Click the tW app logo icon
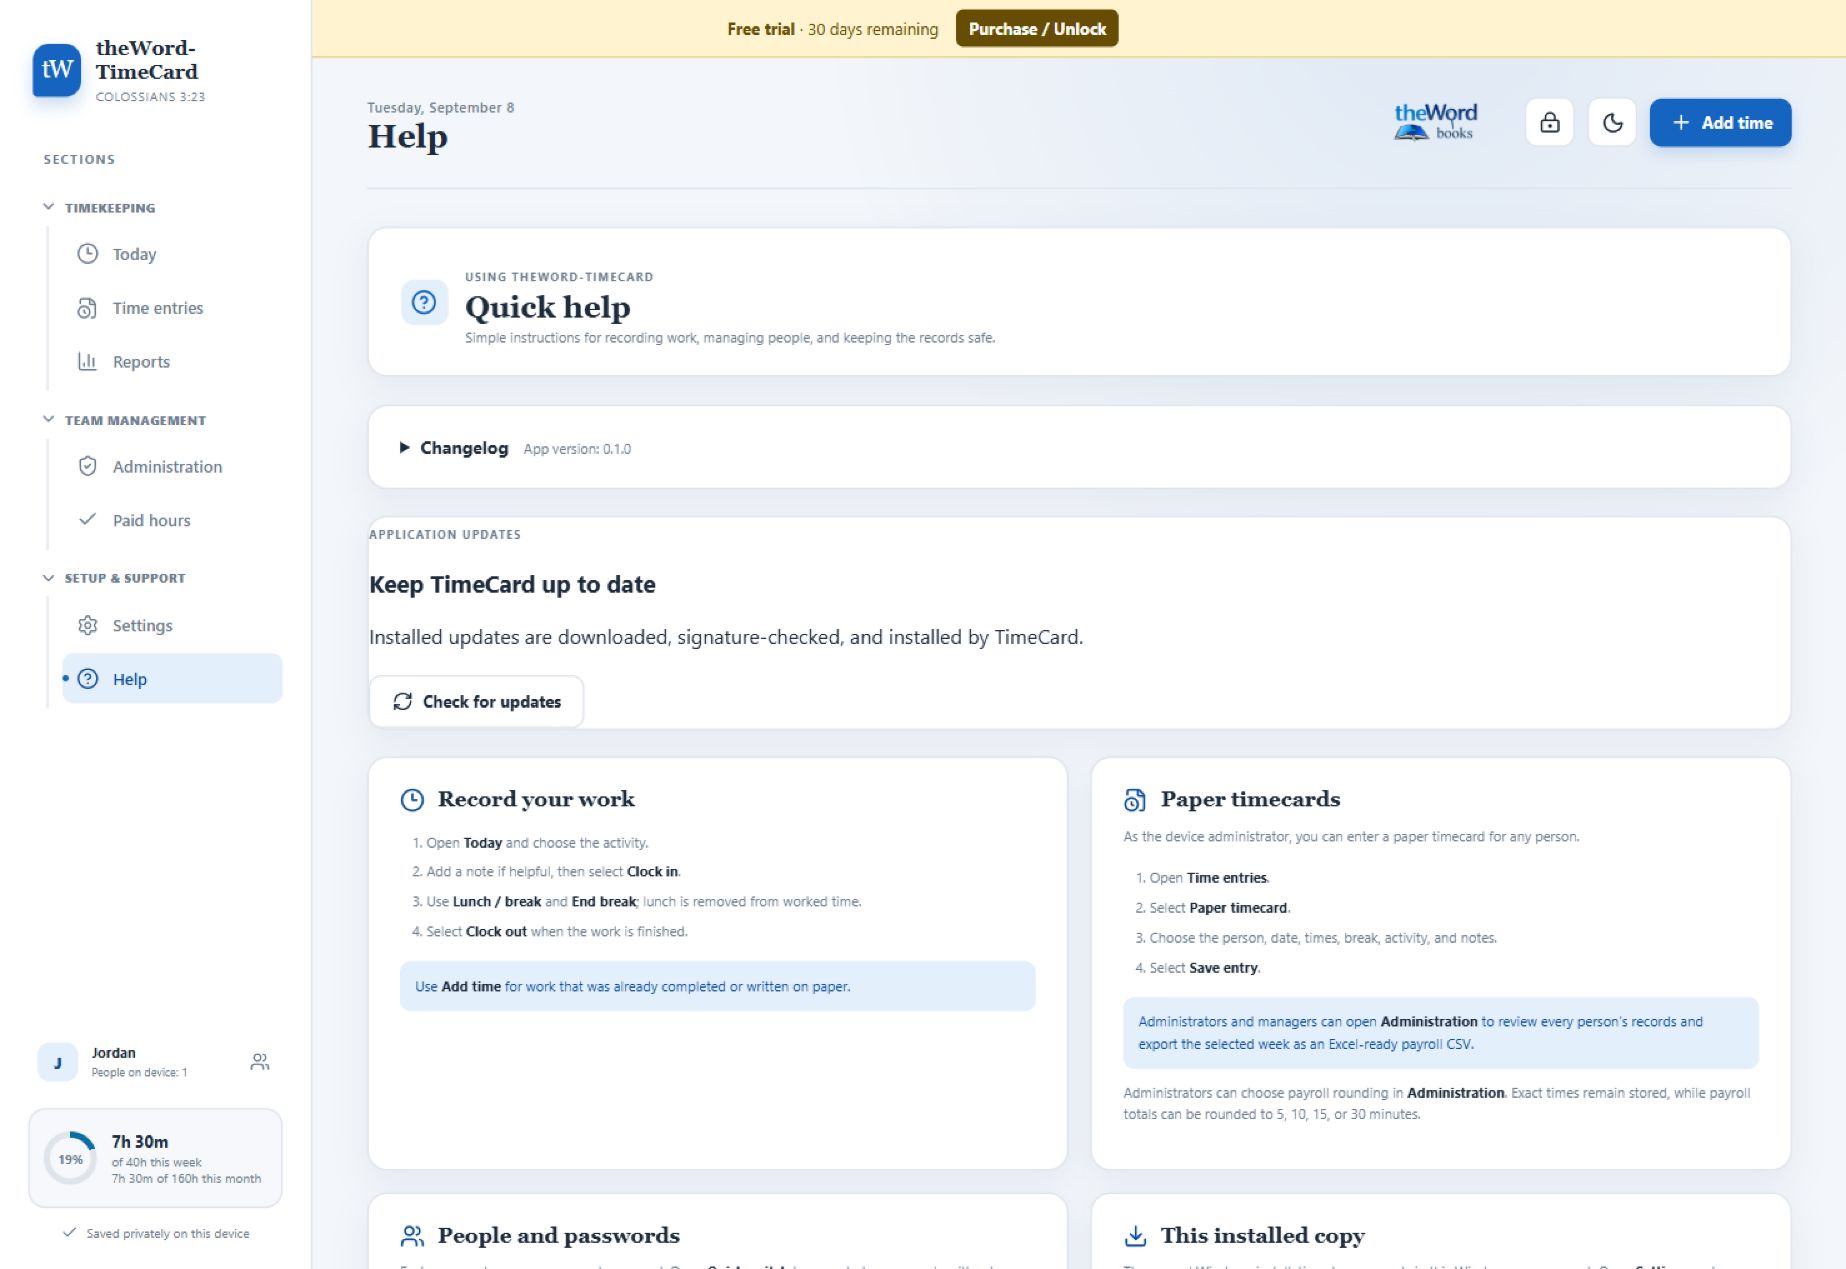The height and width of the screenshot is (1269, 1846). pyautogui.click(x=57, y=70)
